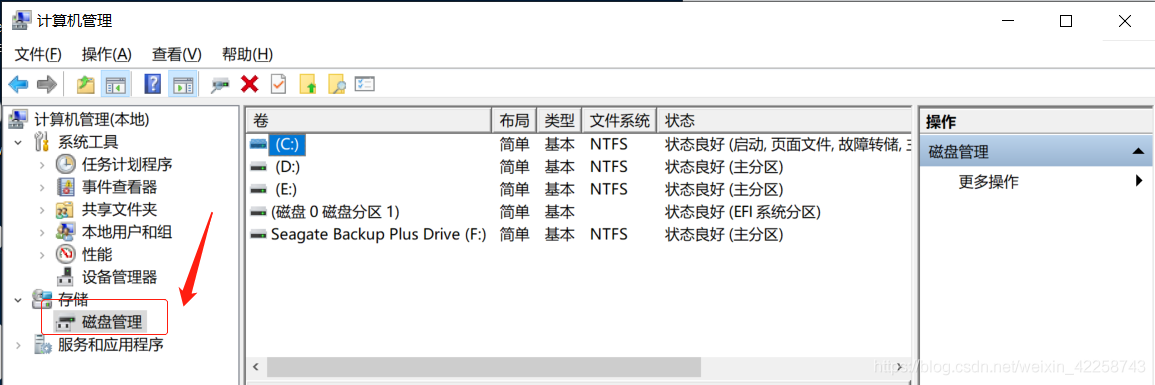Open the 查看(V) menu
This screenshot has width=1155, height=385.
pyautogui.click(x=177, y=54)
